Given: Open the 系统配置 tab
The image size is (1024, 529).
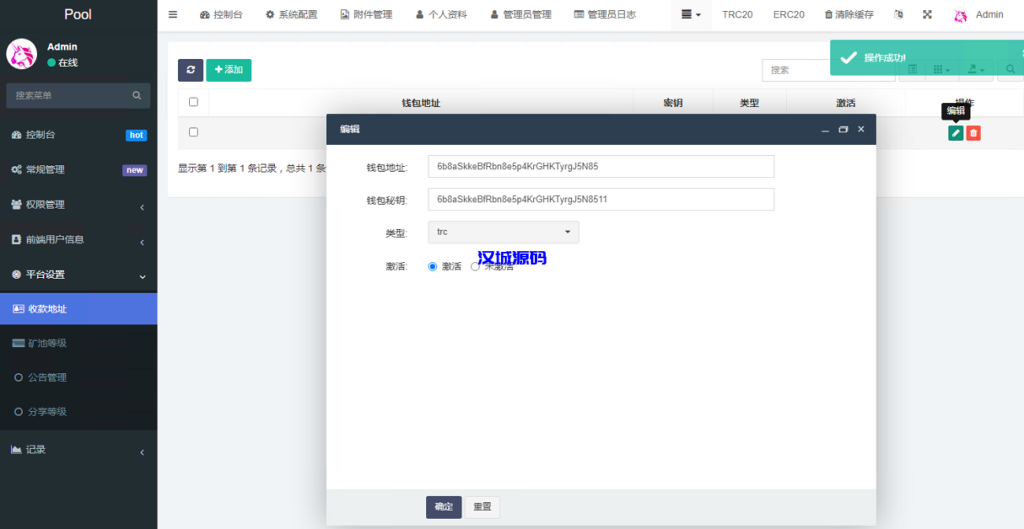Looking at the screenshot, I should click(291, 14).
